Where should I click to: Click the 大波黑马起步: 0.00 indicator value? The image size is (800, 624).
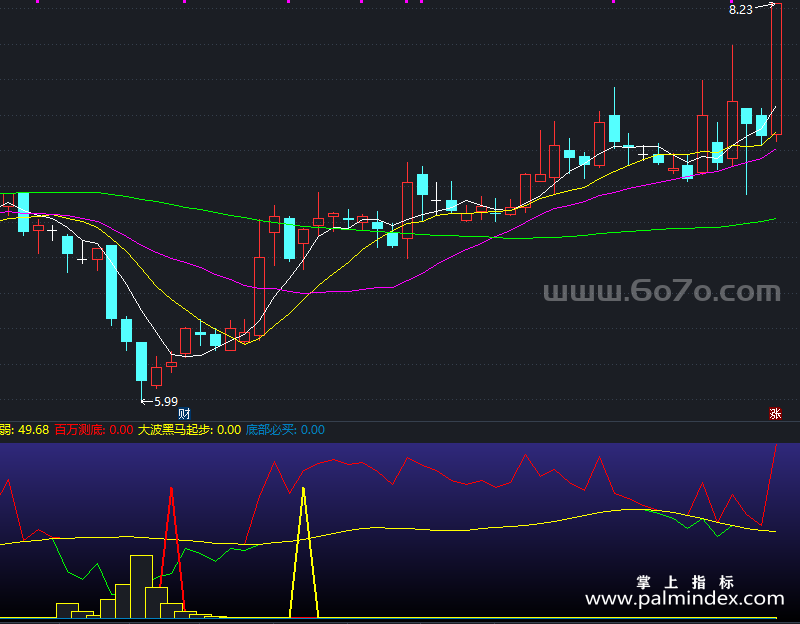pos(189,430)
